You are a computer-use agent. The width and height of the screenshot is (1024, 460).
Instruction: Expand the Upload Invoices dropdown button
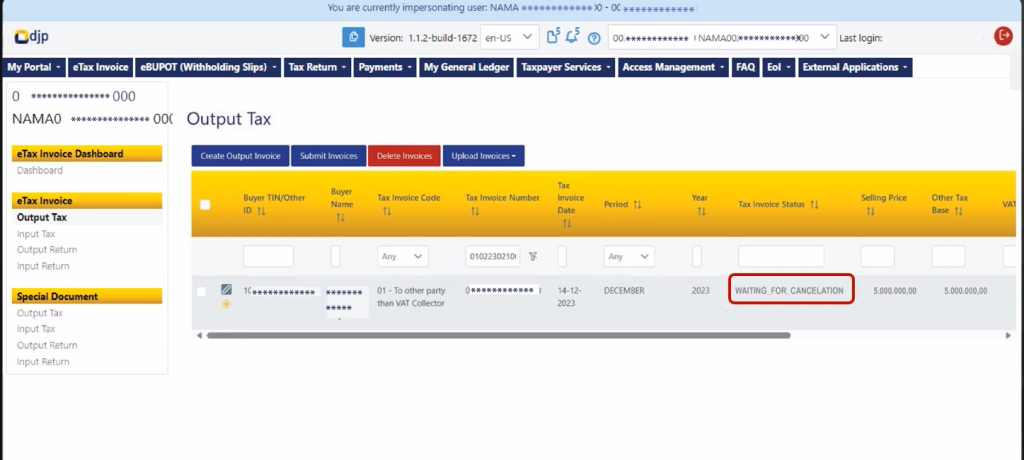(483, 156)
